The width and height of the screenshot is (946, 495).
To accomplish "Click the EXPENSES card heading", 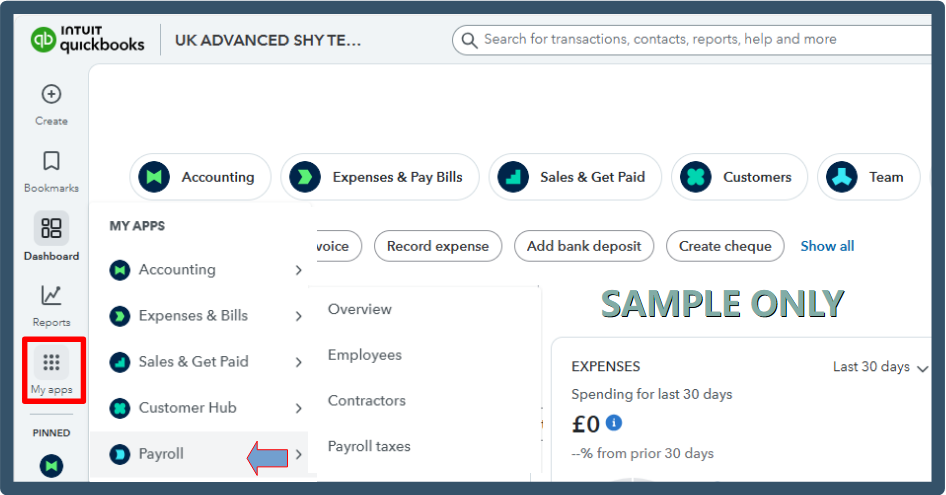I will coord(606,366).
